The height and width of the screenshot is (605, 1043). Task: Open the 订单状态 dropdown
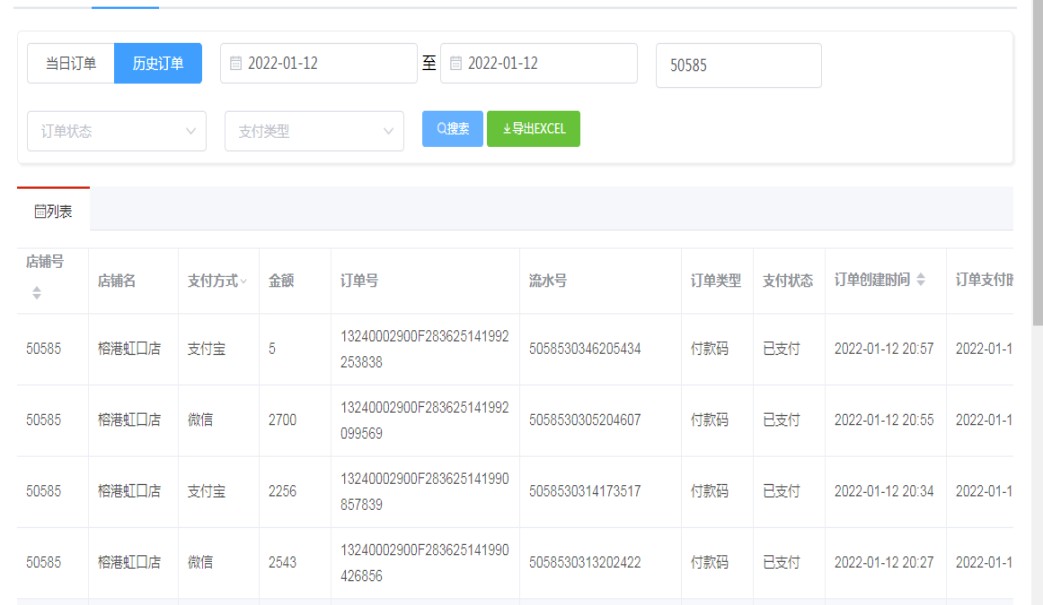pyautogui.click(x=116, y=130)
